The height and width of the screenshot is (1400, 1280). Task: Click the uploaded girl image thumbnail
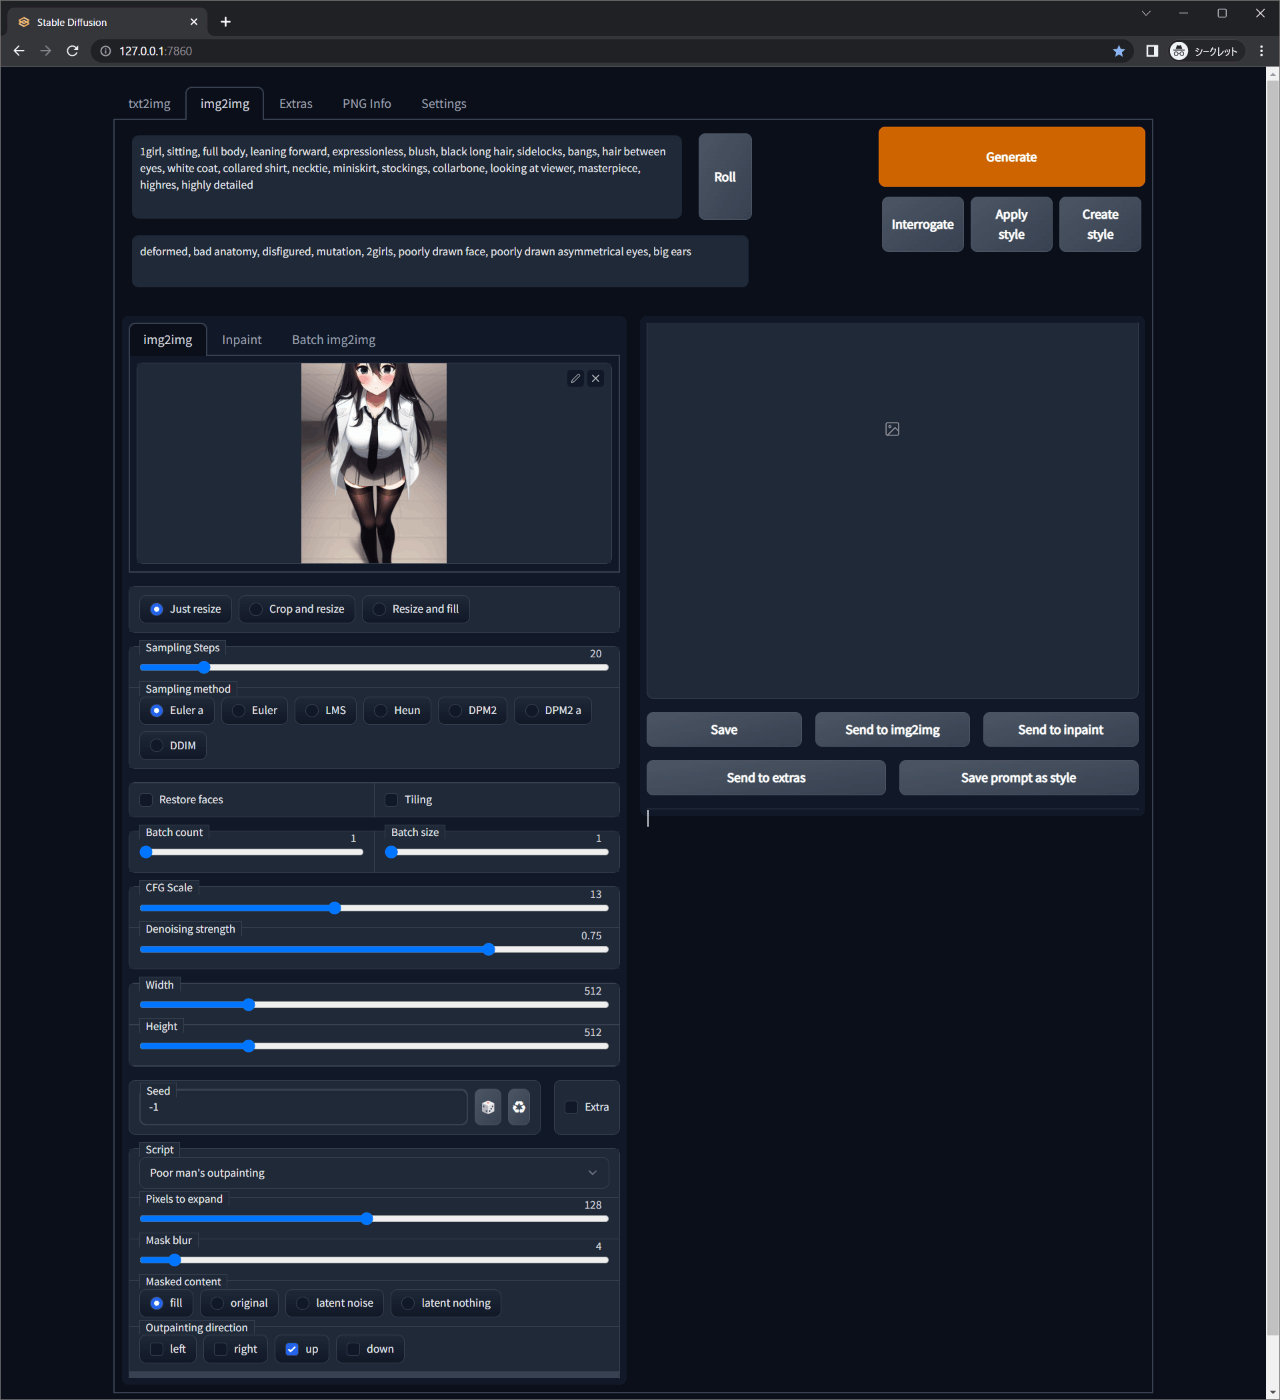point(374,463)
